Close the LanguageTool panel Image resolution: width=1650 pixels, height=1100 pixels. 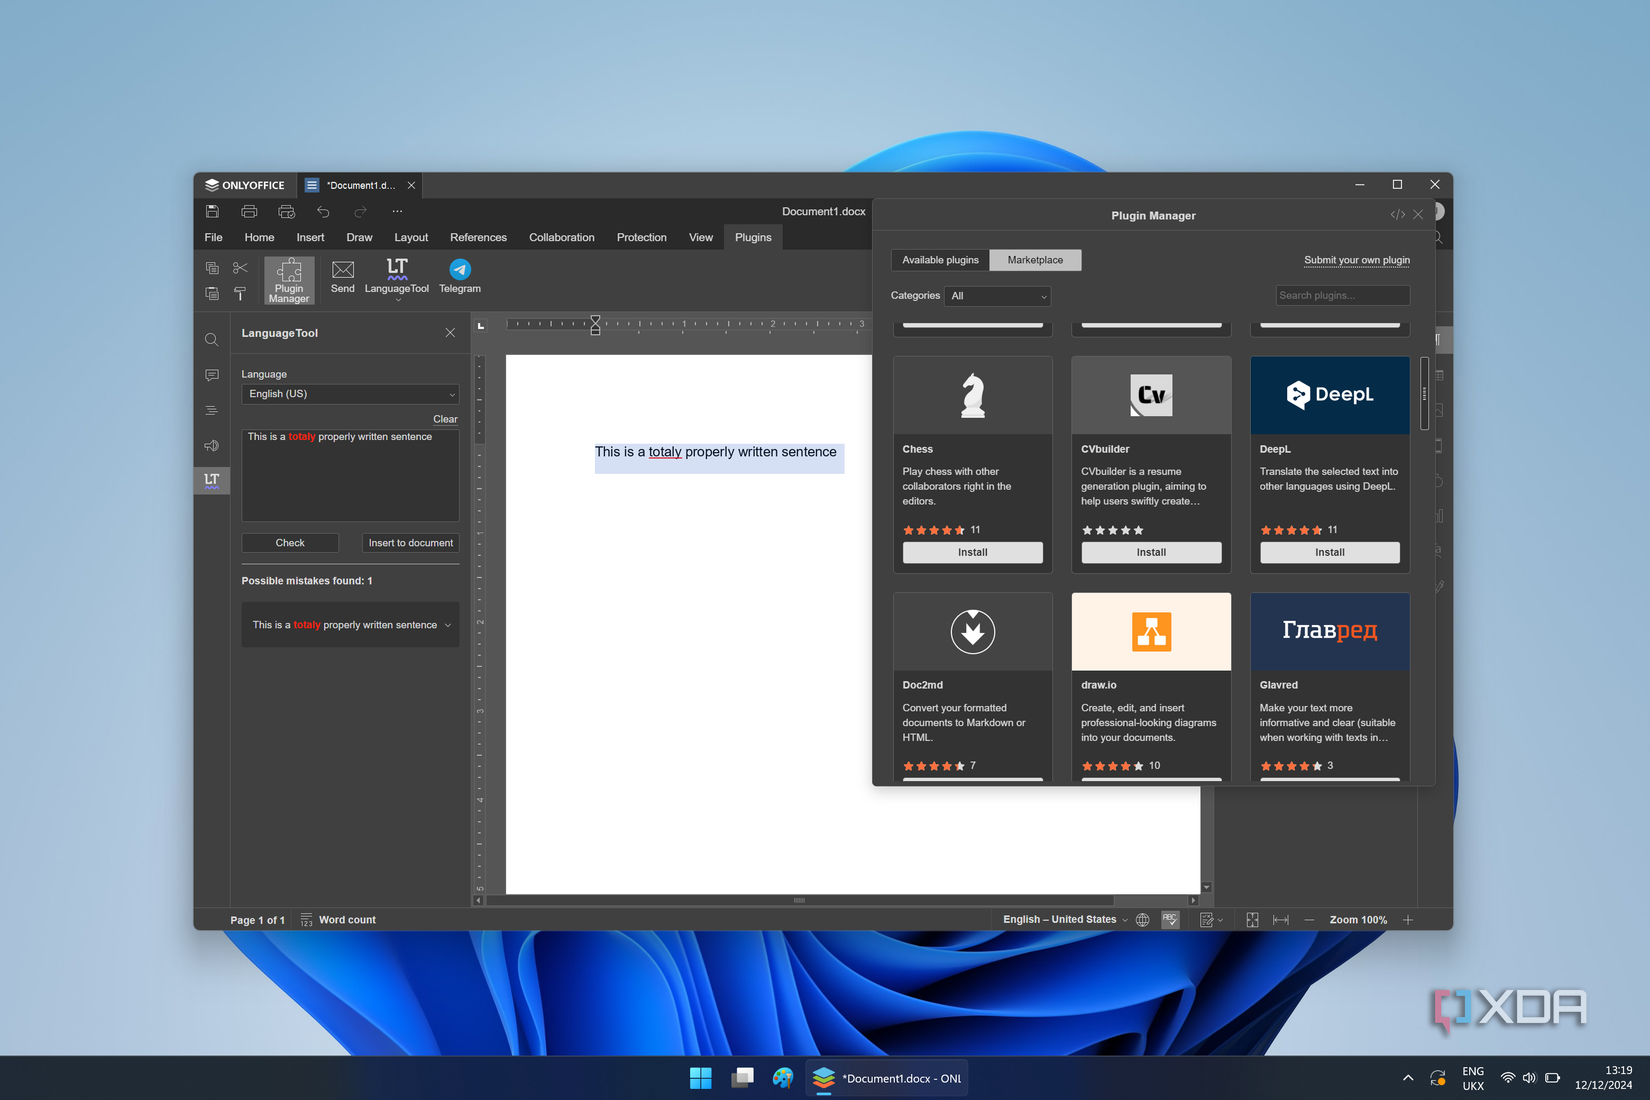point(450,333)
